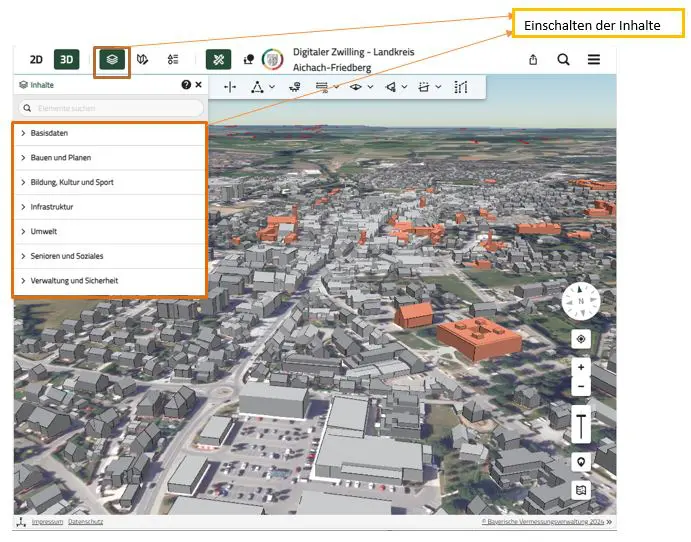Switch to 3D view mode
The height and width of the screenshot is (542, 691).
66,60
